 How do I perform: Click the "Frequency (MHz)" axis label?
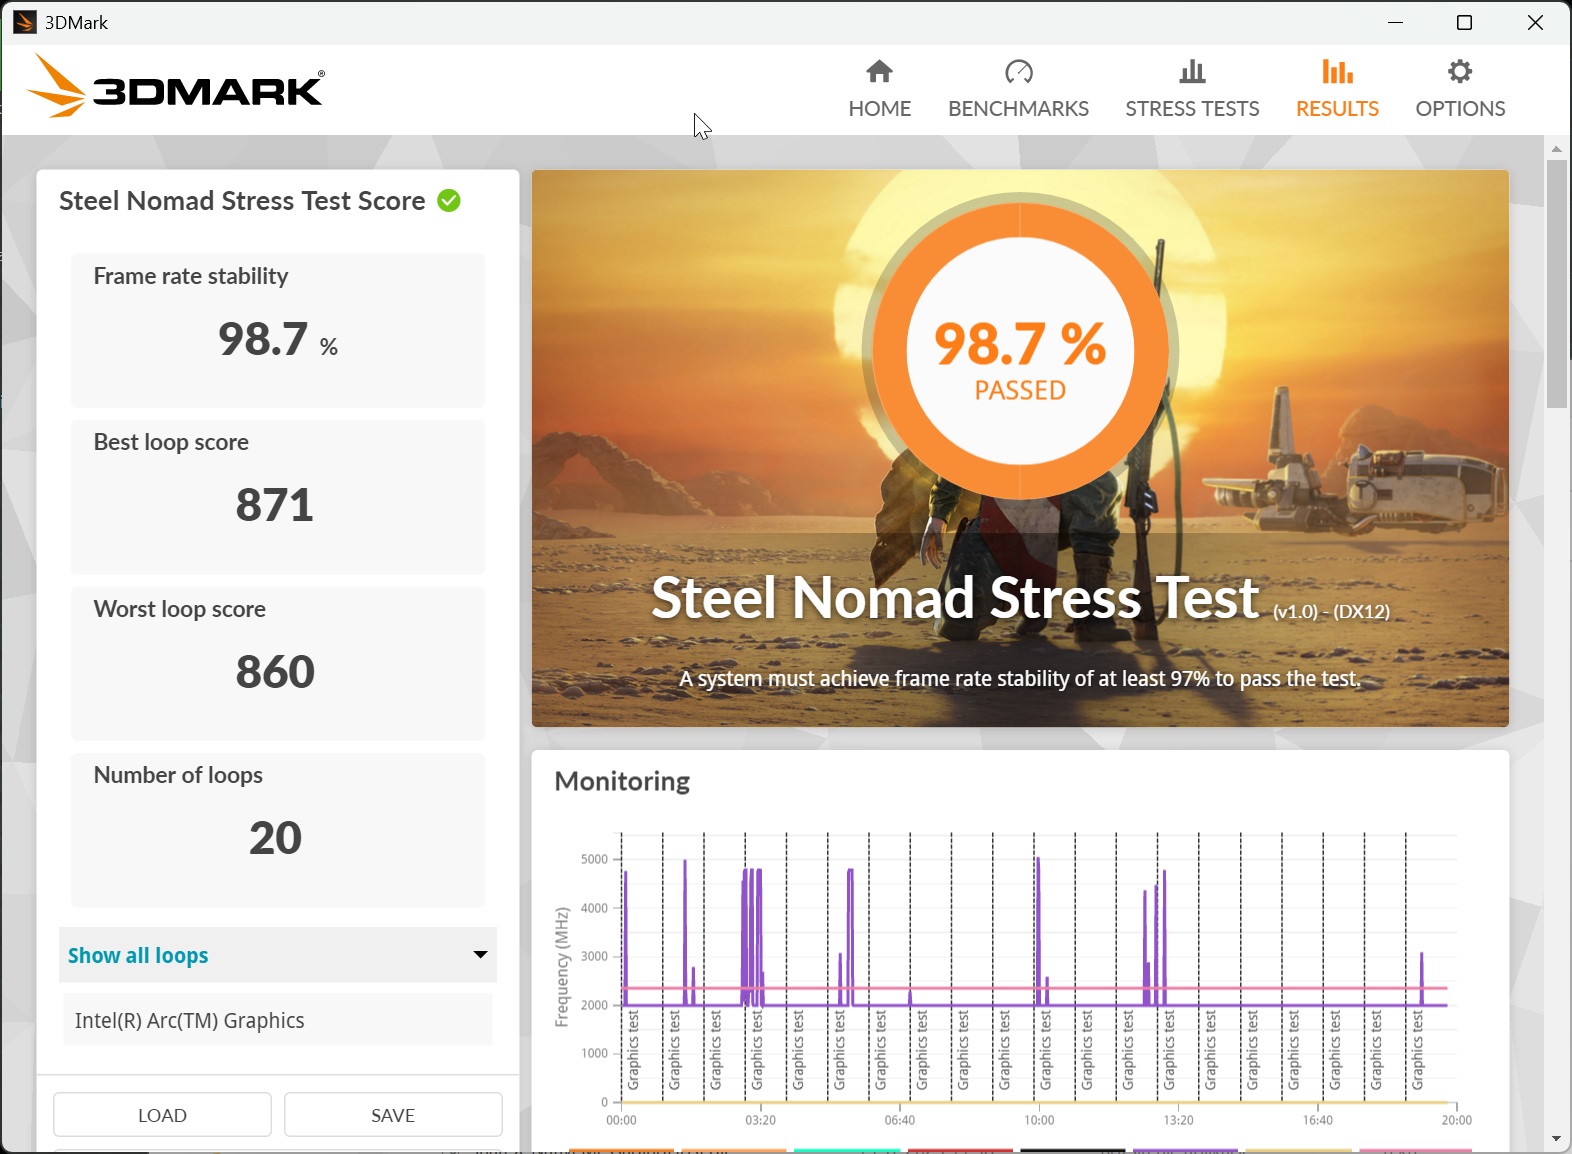[x=562, y=967]
